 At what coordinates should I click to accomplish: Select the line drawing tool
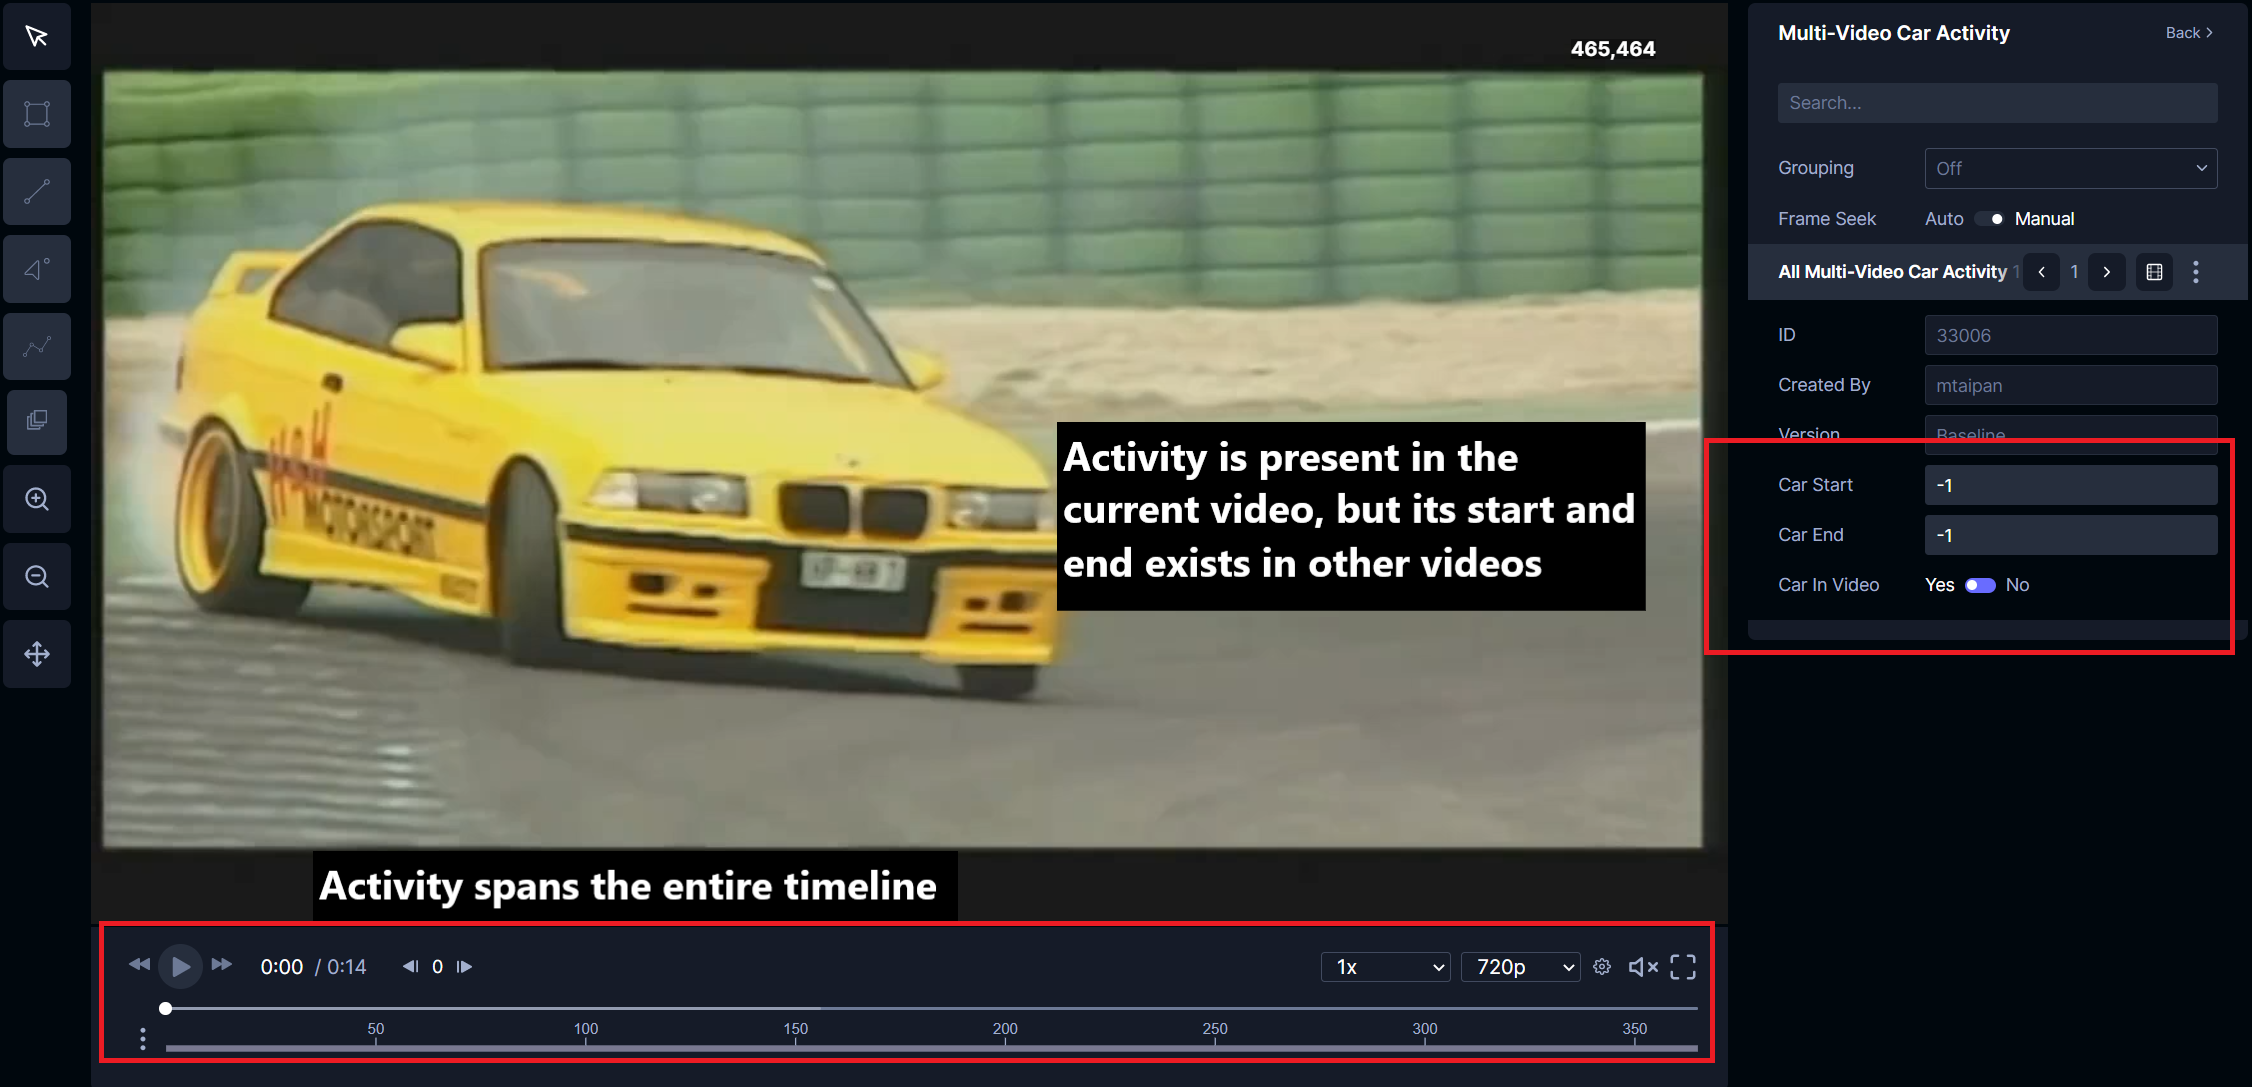pos(37,191)
